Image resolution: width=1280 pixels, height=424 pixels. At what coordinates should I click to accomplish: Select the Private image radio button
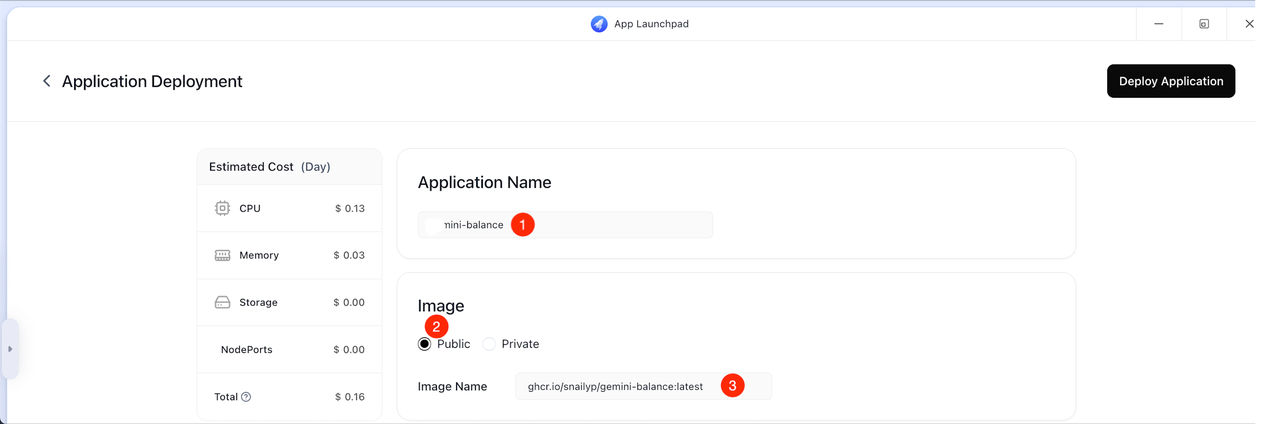click(x=489, y=344)
